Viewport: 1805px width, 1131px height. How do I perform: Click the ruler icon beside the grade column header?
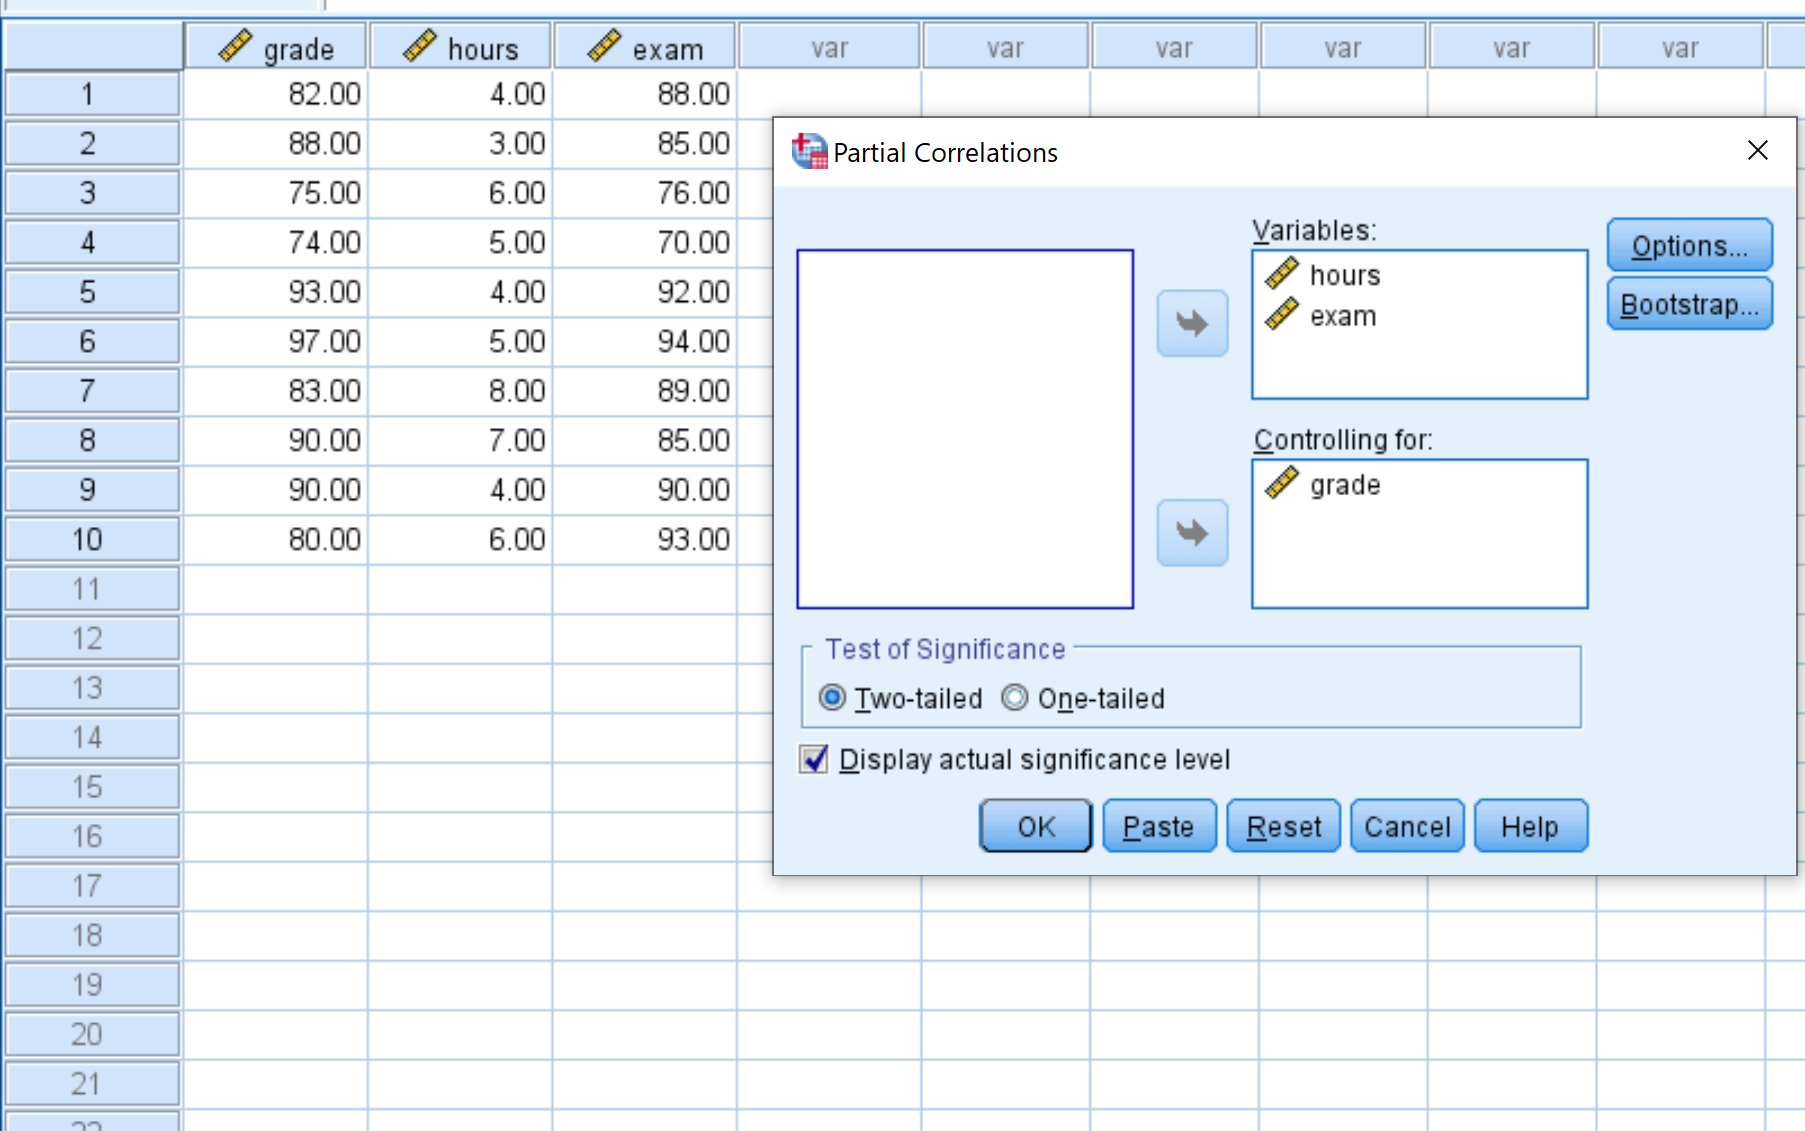point(235,46)
